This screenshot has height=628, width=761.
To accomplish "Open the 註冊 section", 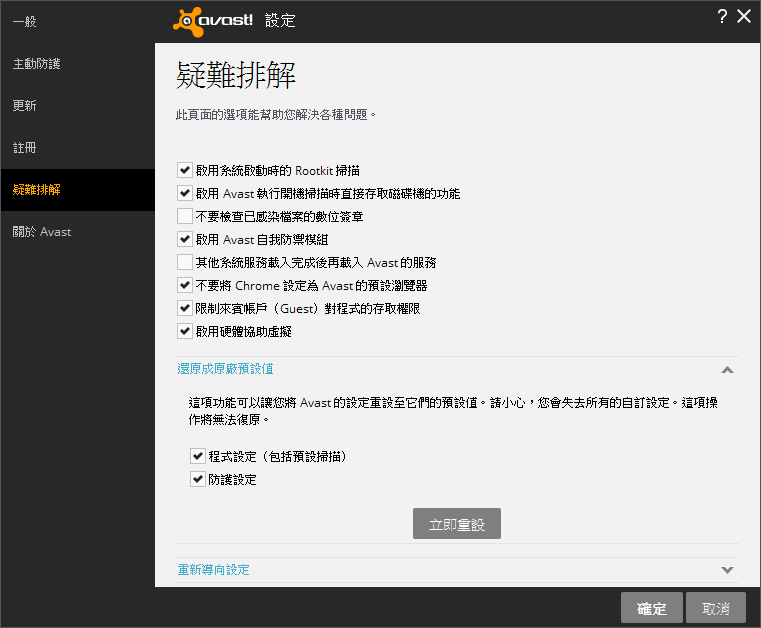I will (x=78, y=148).
